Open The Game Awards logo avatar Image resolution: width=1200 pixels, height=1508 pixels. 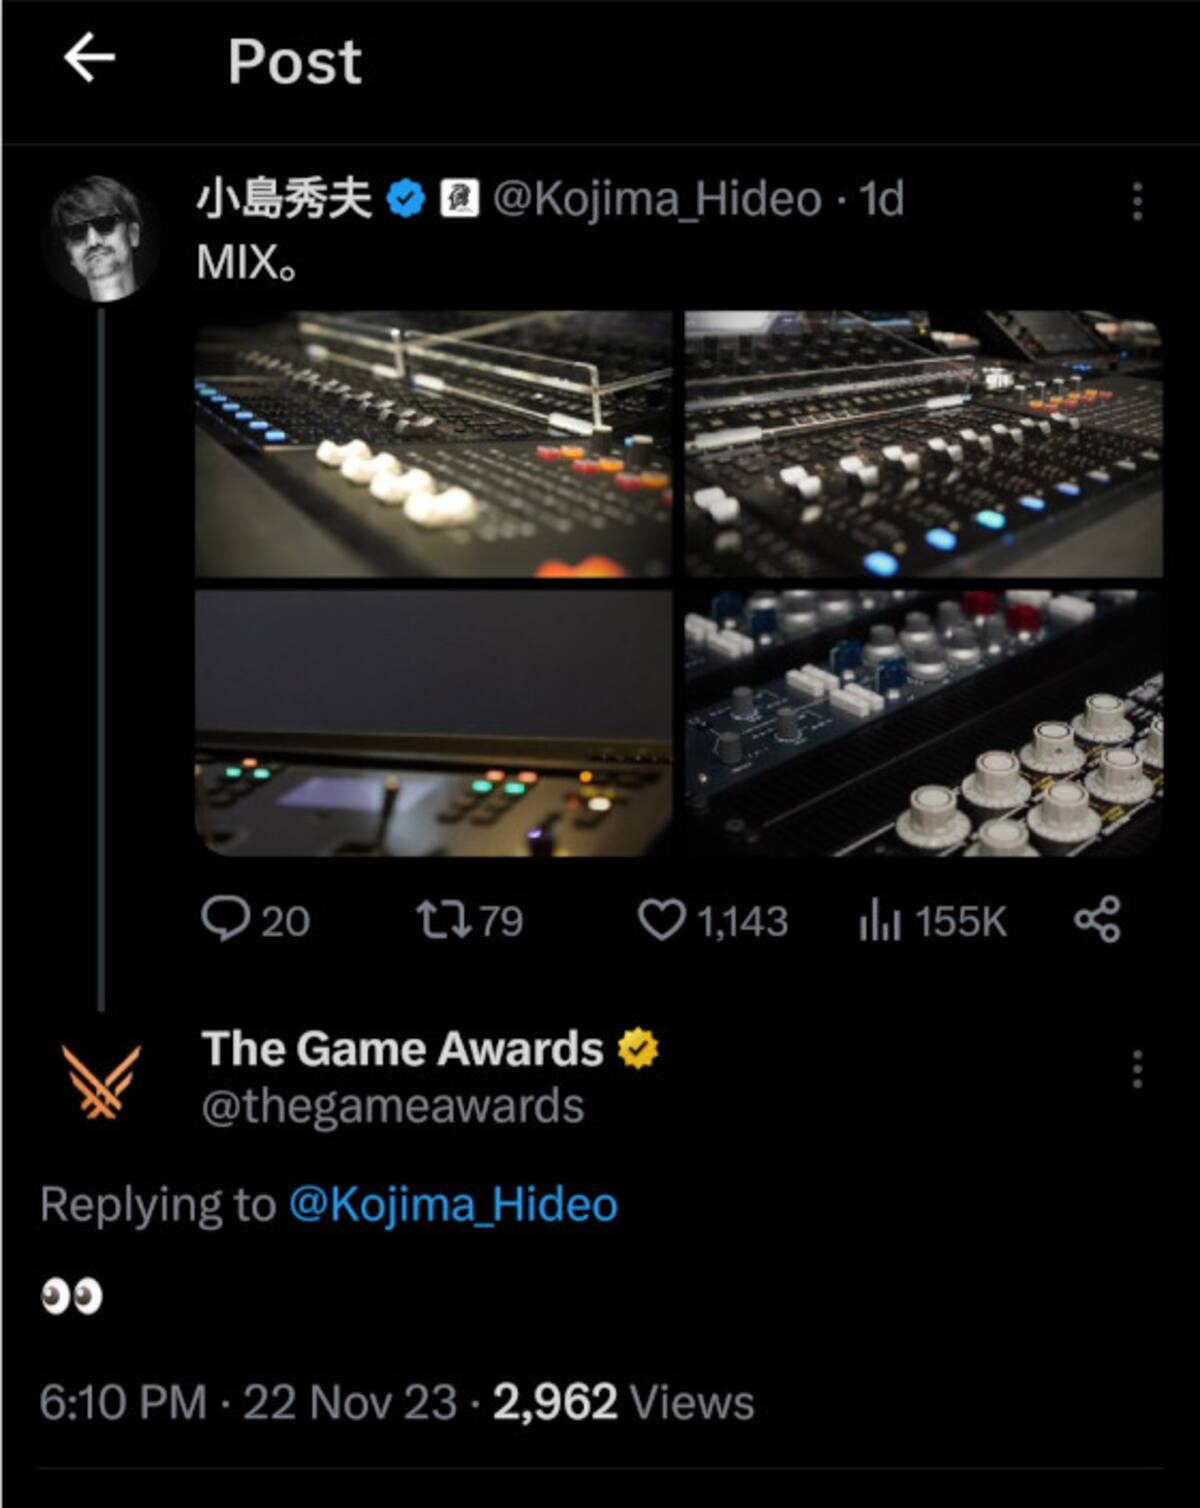[x=101, y=1080]
